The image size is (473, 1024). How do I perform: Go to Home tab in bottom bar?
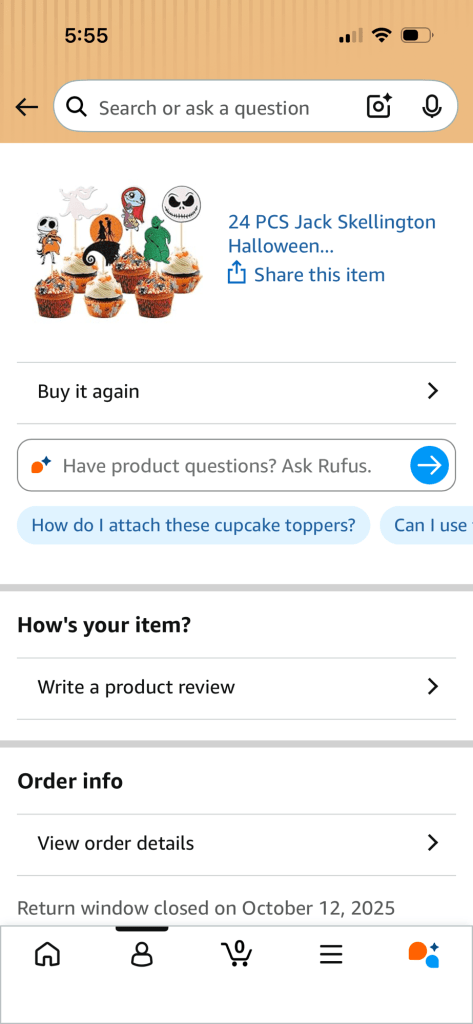47,955
